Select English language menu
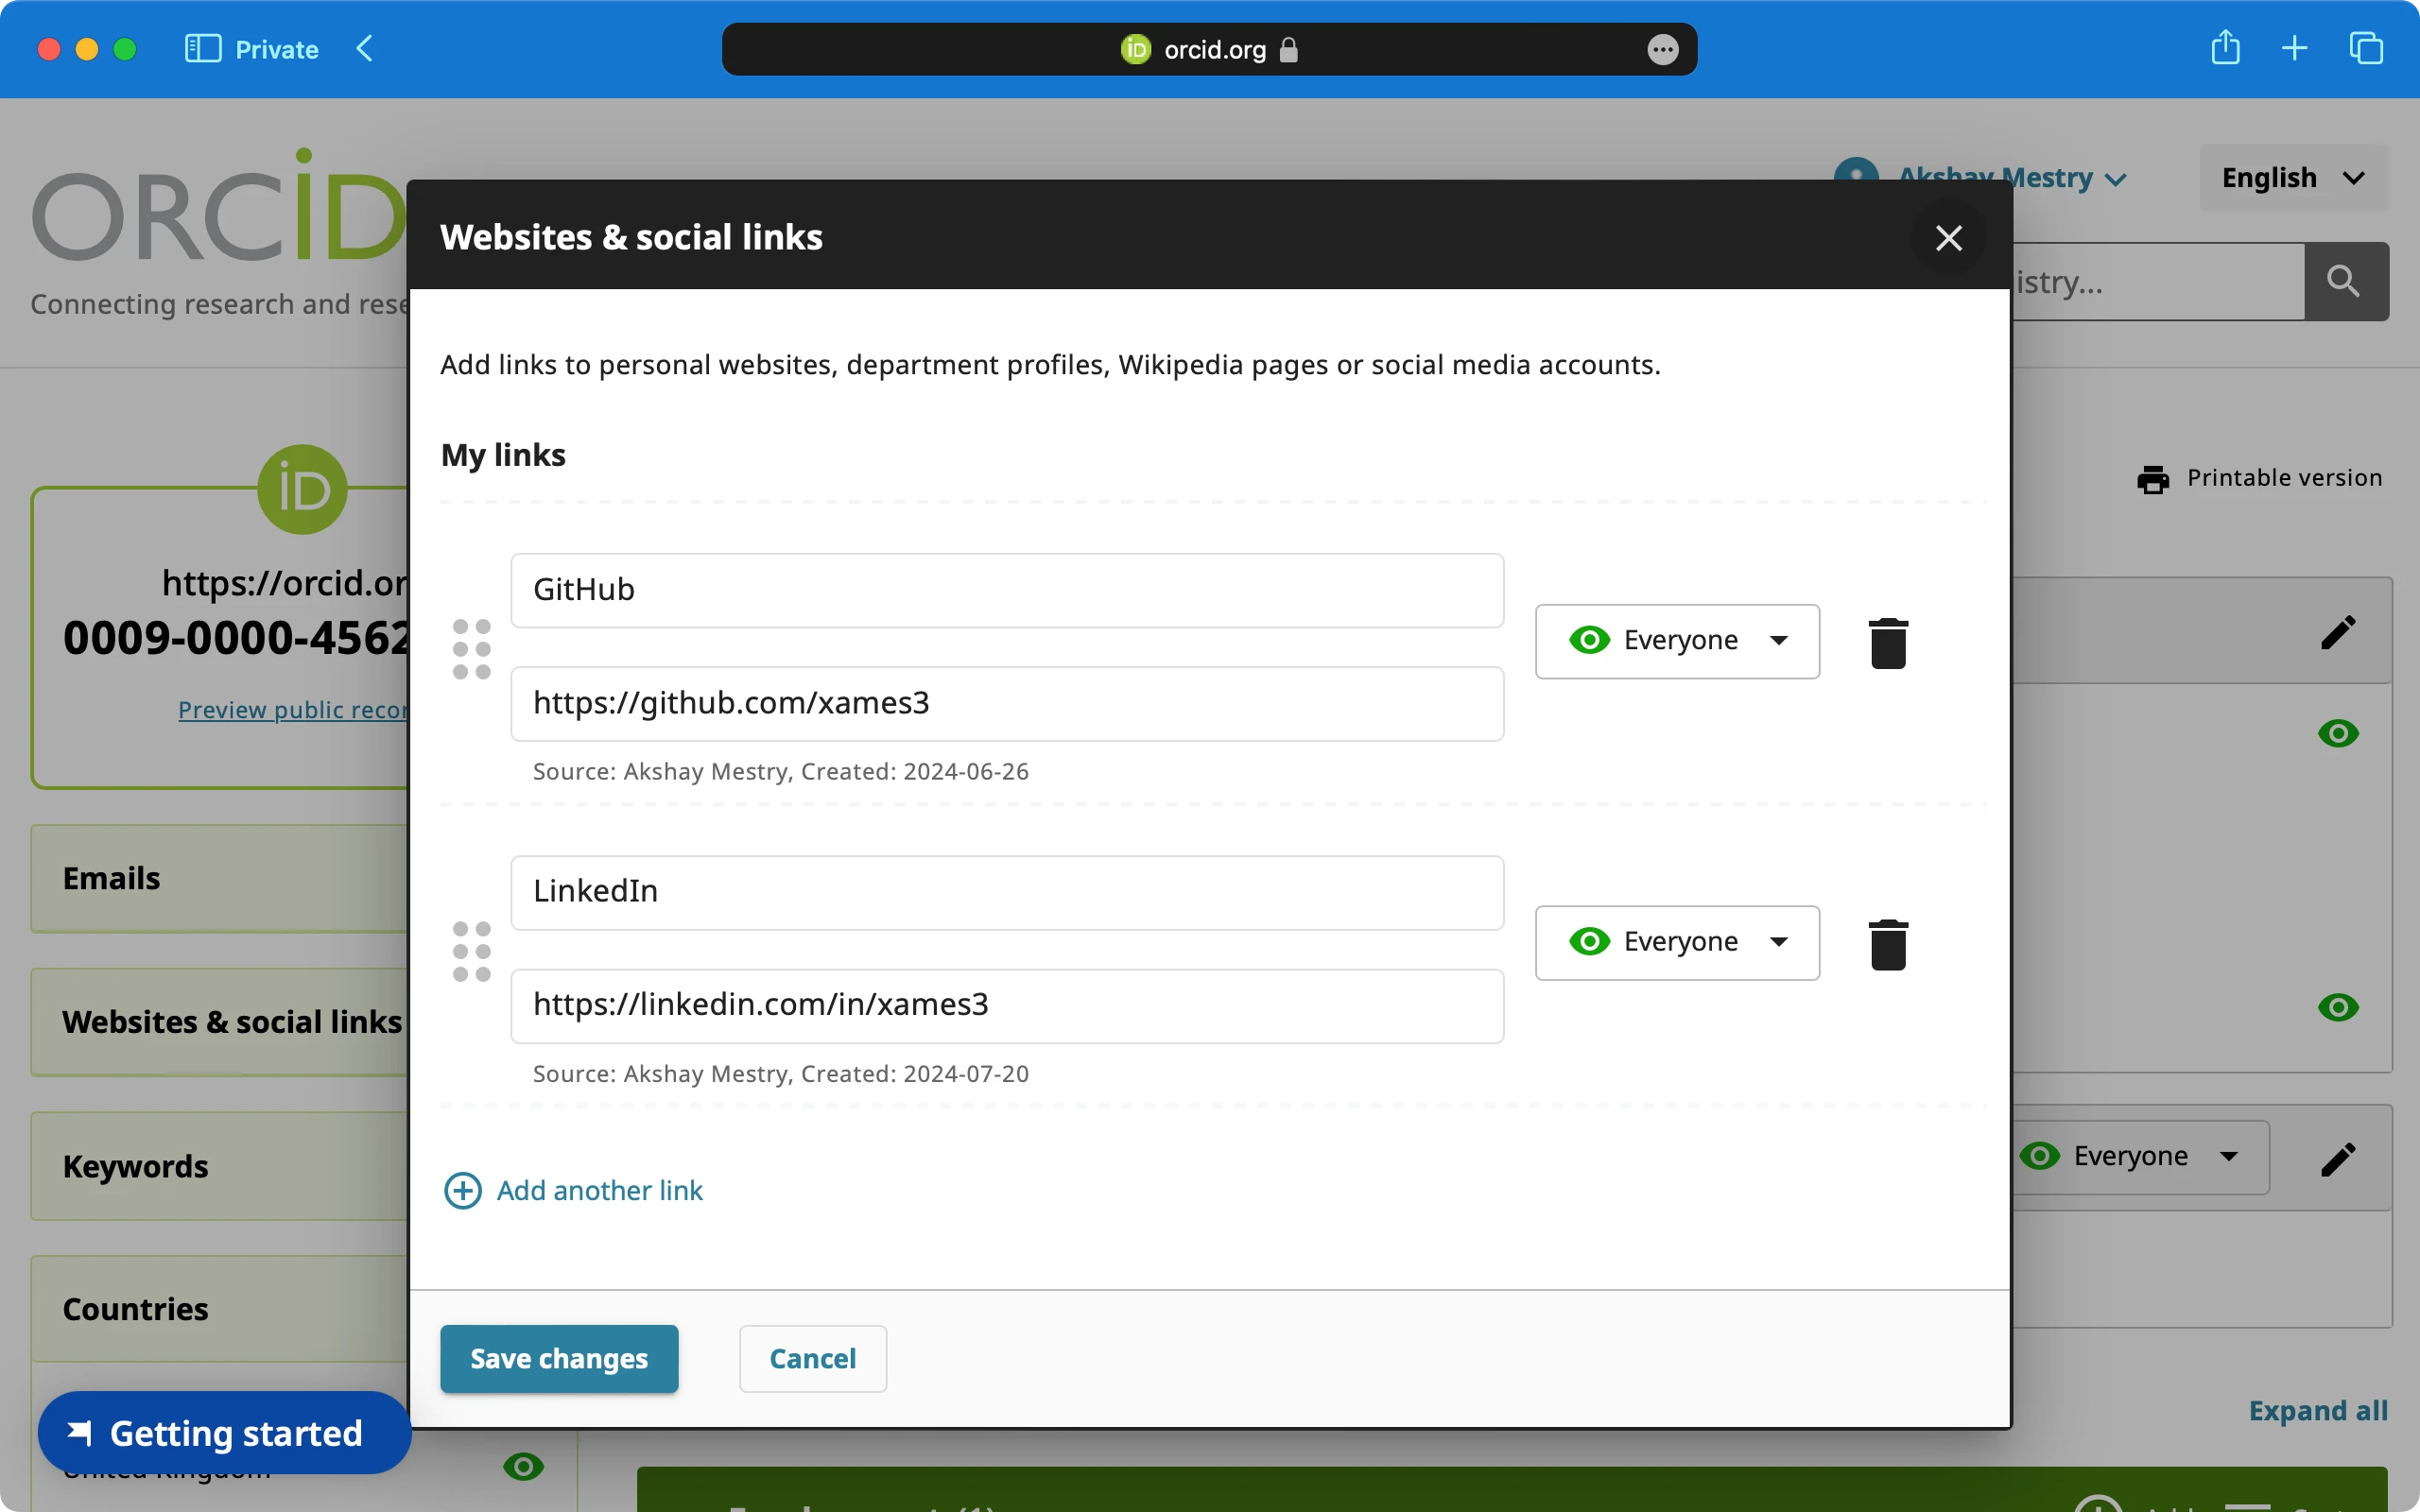This screenshot has width=2420, height=1512. pyautogui.click(x=2292, y=176)
